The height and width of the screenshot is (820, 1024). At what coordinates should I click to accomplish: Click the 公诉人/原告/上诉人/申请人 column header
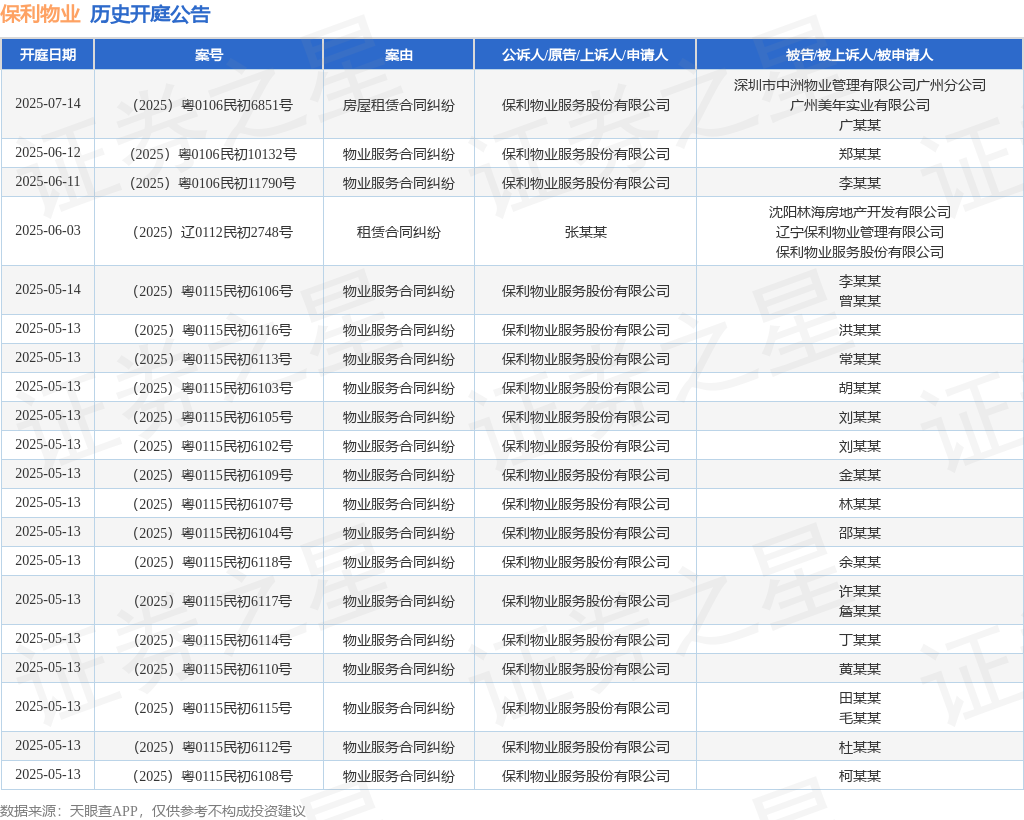click(585, 55)
